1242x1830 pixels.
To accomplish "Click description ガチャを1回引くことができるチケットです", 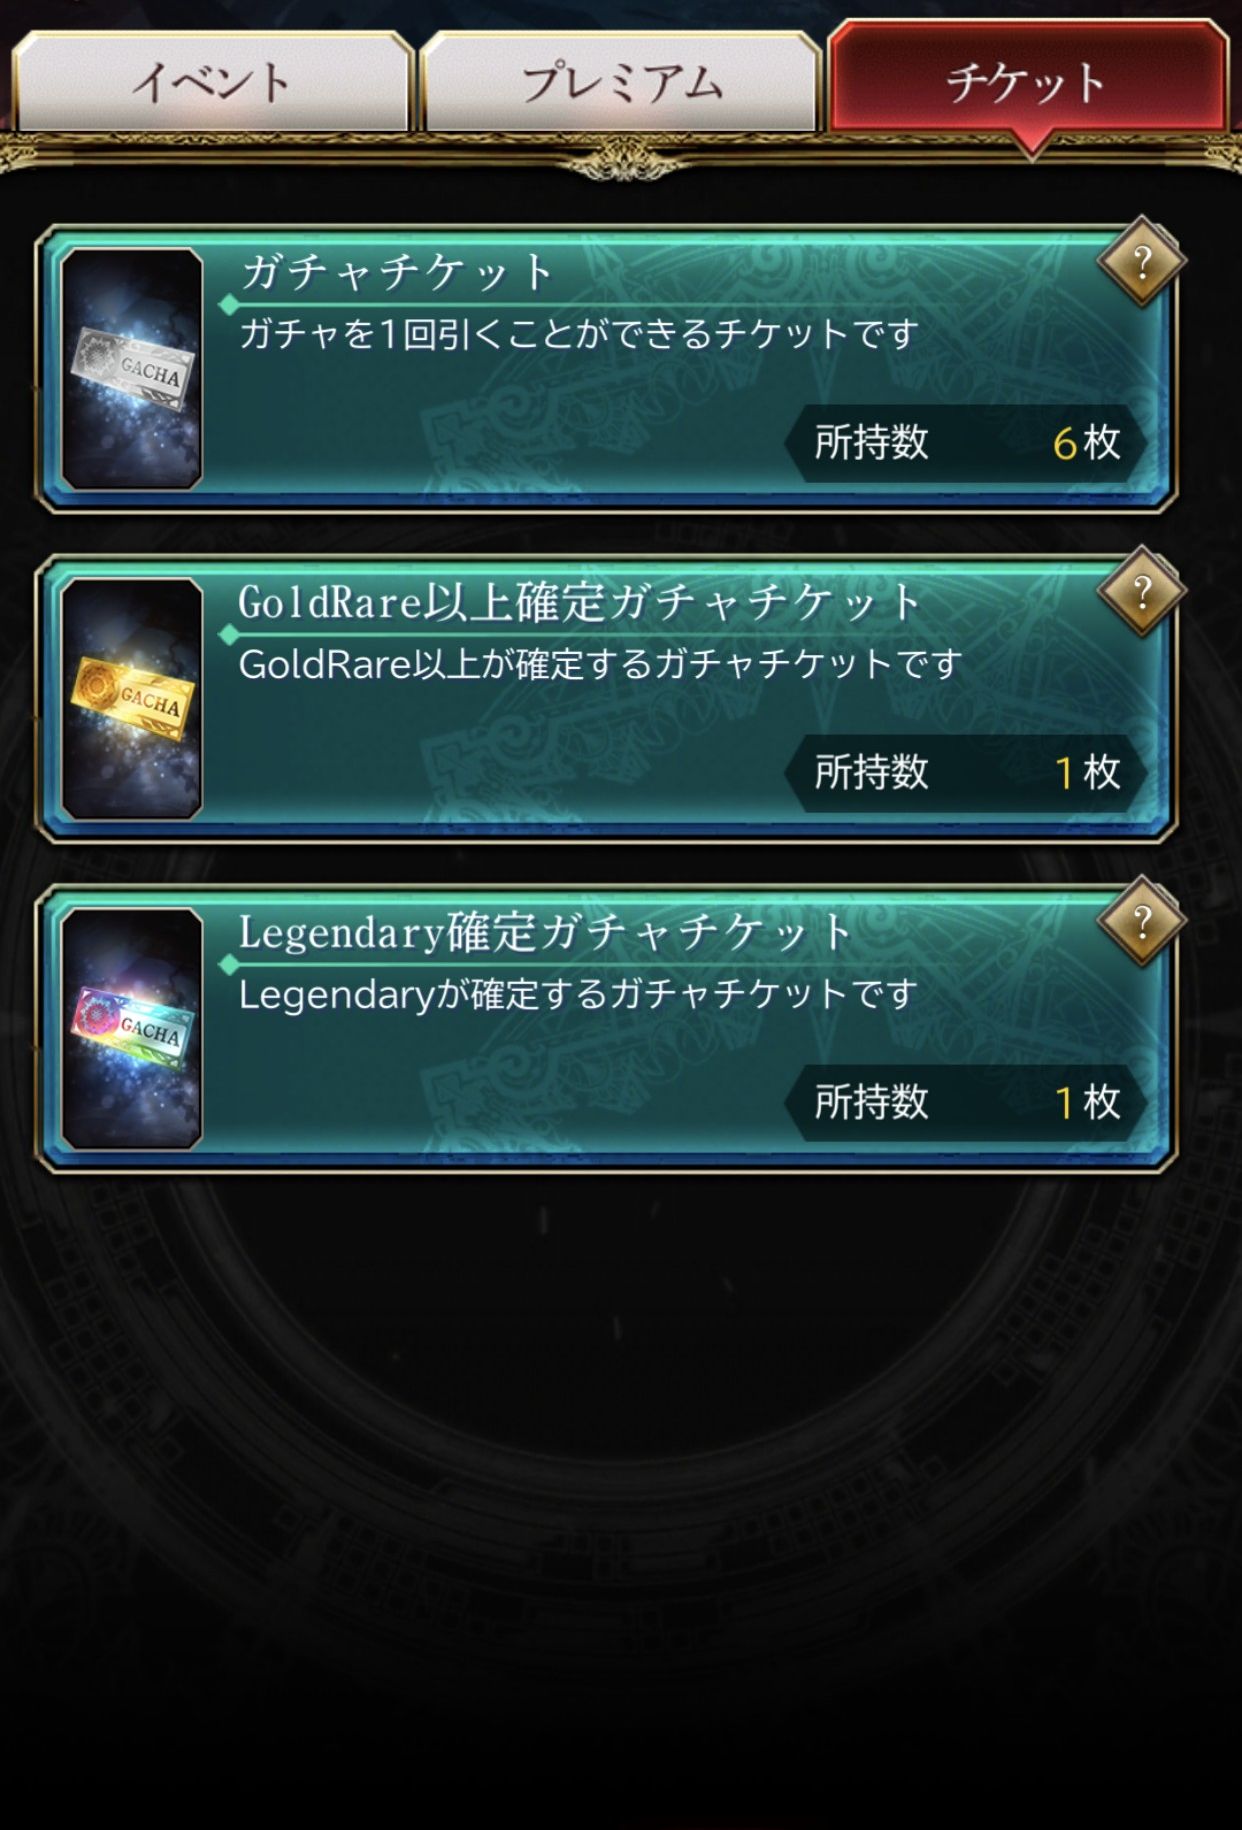I will [578, 334].
